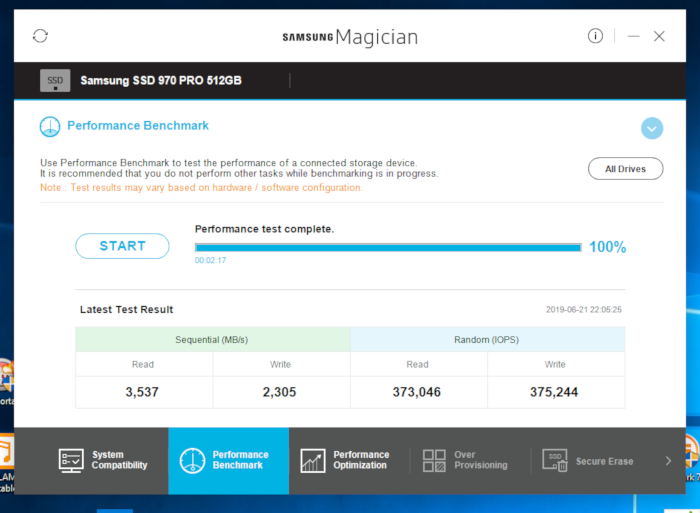Select the SSD drive icon in device bar
The height and width of the screenshot is (513, 700).
click(x=55, y=80)
